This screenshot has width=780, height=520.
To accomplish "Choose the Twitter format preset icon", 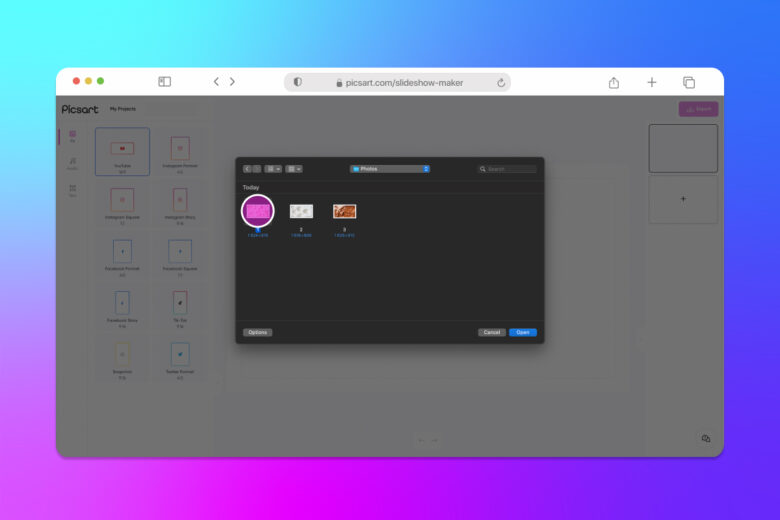I will pos(180,354).
